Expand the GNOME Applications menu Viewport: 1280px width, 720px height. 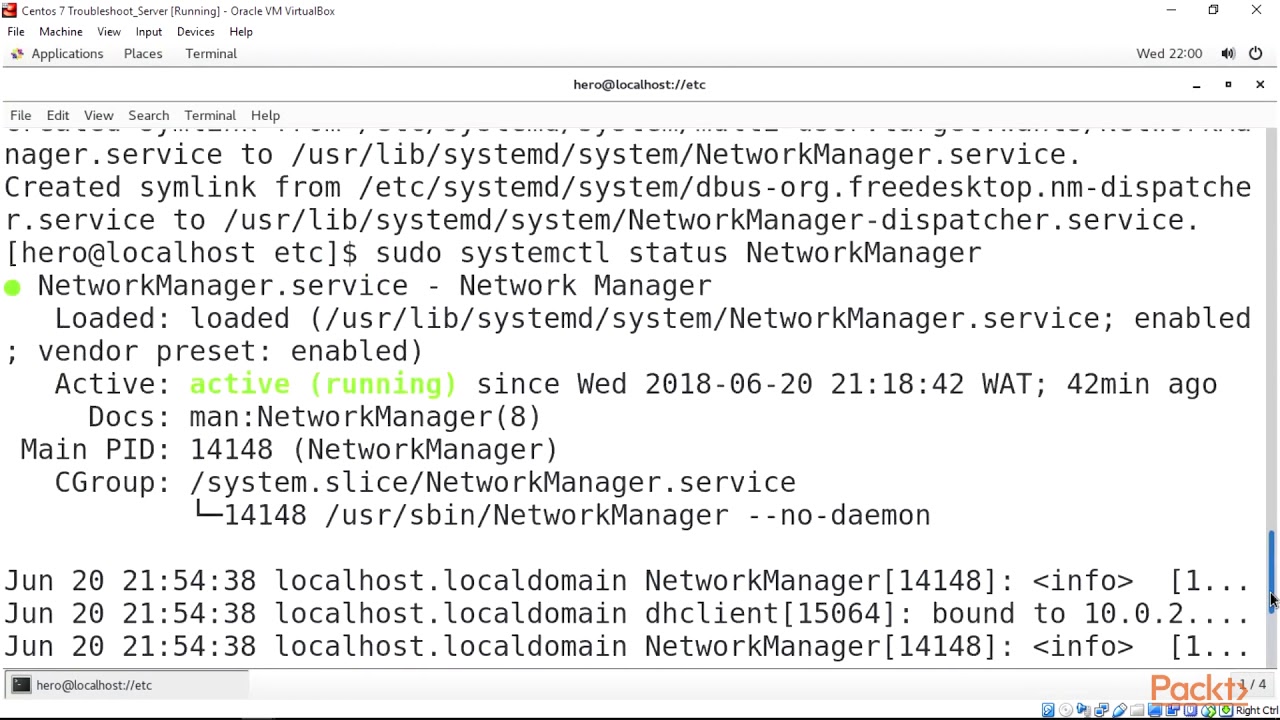click(66, 54)
